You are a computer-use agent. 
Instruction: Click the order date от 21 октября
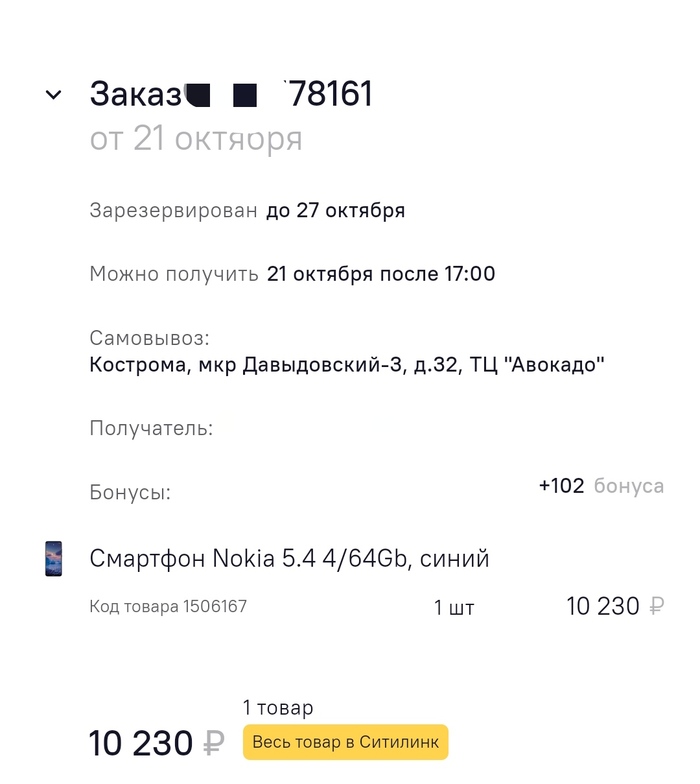pyautogui.click(x=196, y=139)
